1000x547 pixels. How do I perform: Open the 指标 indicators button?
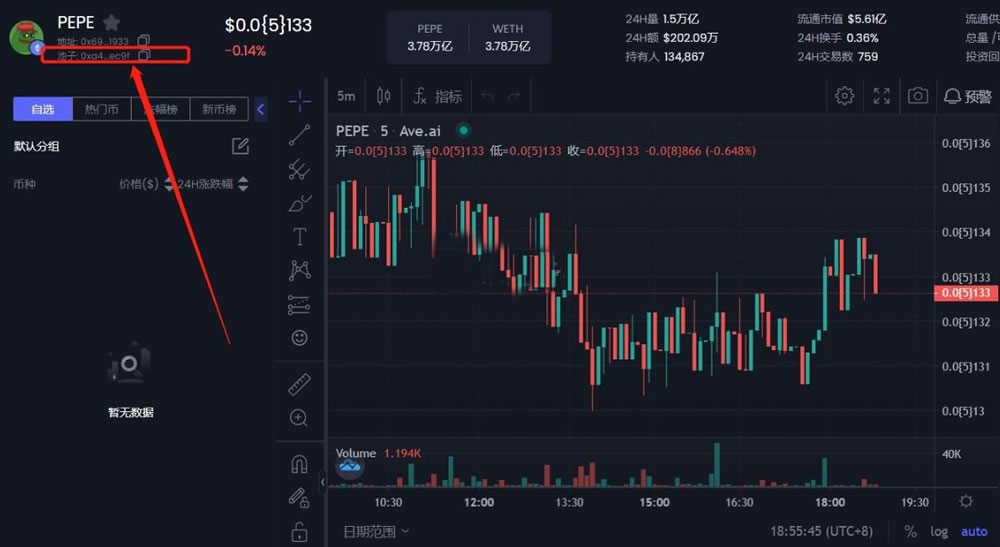click(438, 96)
